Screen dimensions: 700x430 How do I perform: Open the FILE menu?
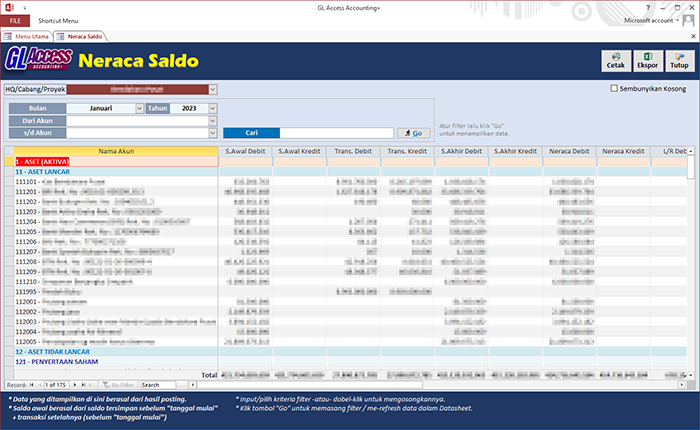coord(15,20)
